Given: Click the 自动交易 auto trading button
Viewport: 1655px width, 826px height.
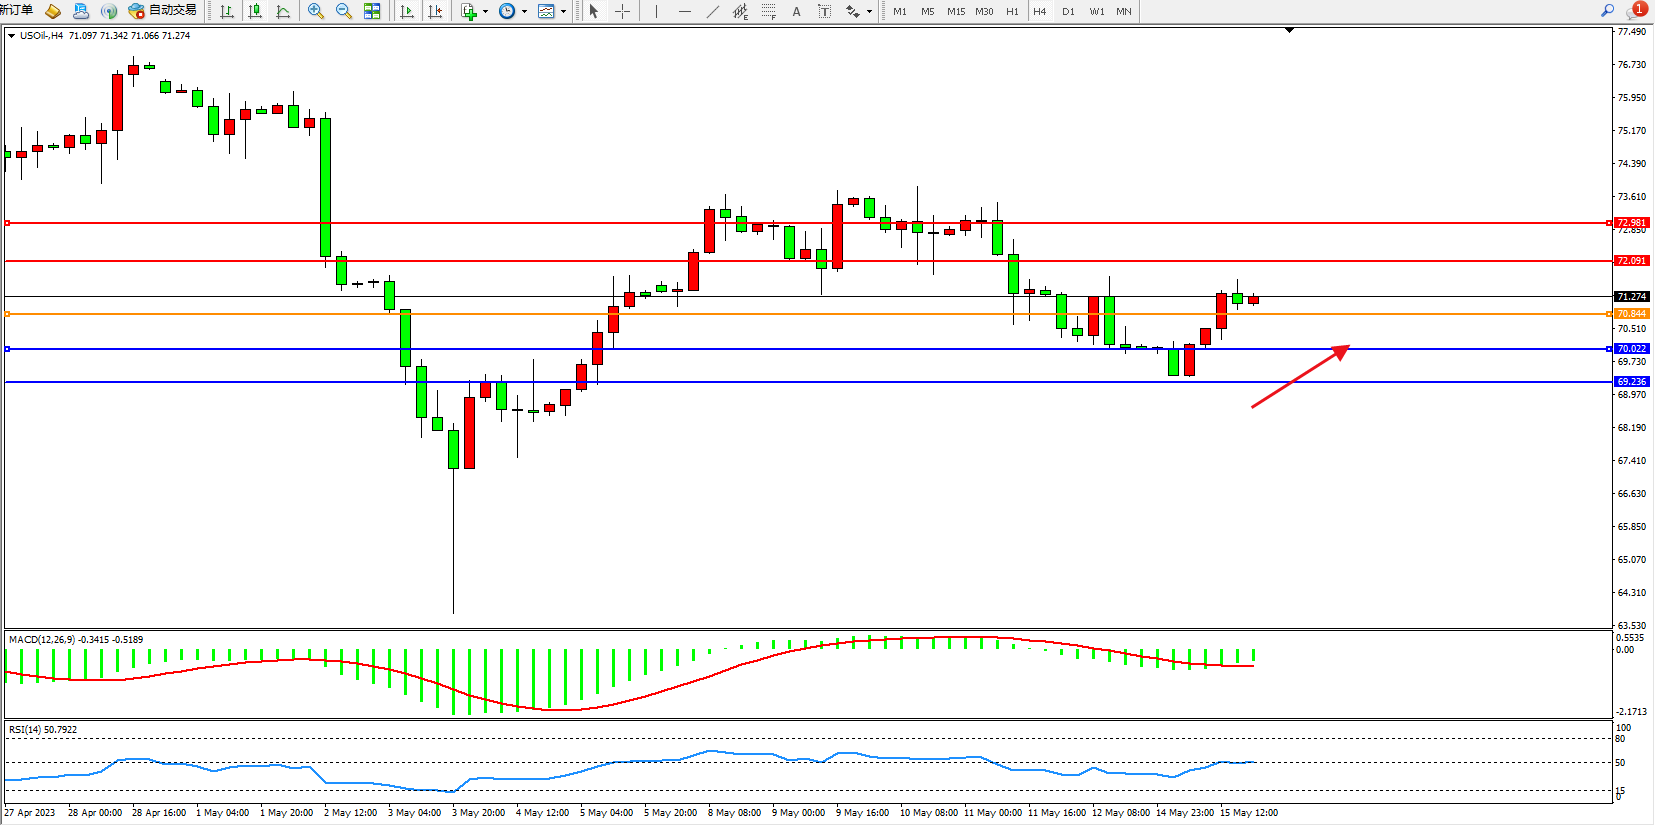Looking at the screenshot, I should point(163,11).
